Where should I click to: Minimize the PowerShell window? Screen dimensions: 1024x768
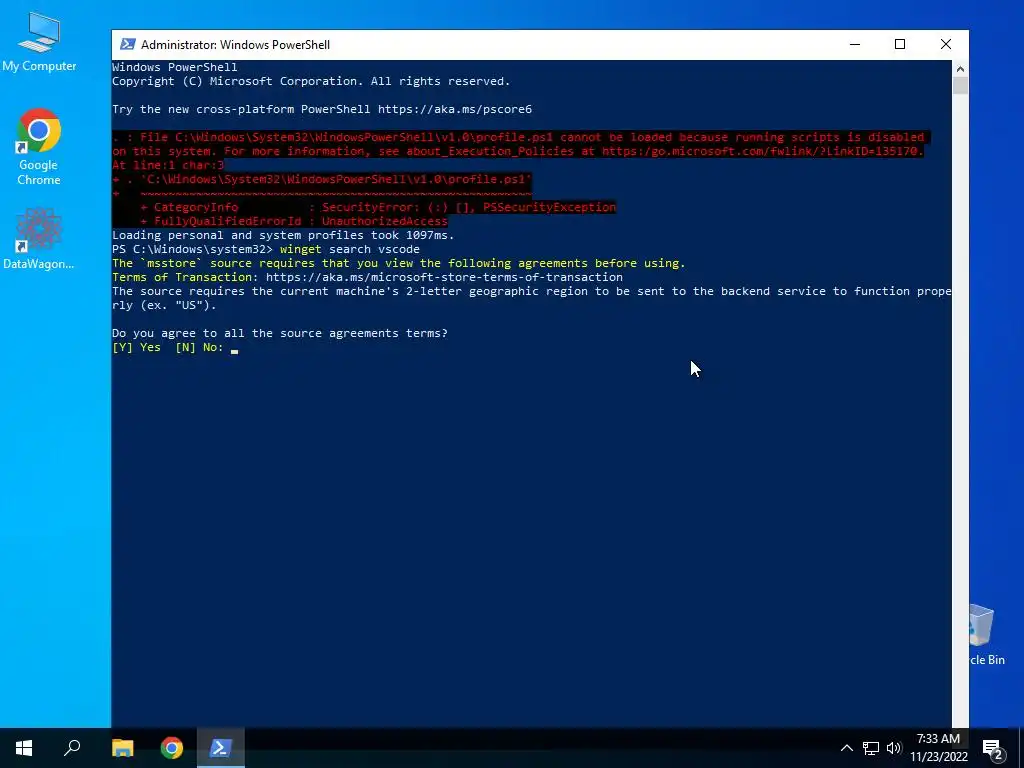click(855, 44)
